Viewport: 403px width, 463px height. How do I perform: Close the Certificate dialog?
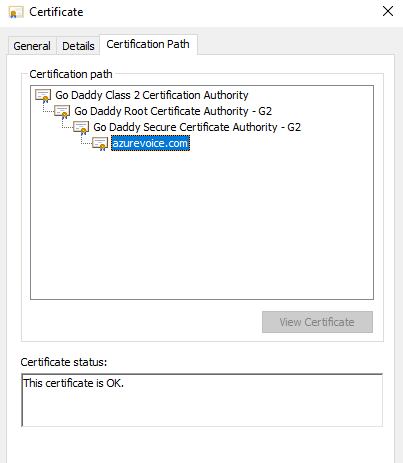pos(388,12)
